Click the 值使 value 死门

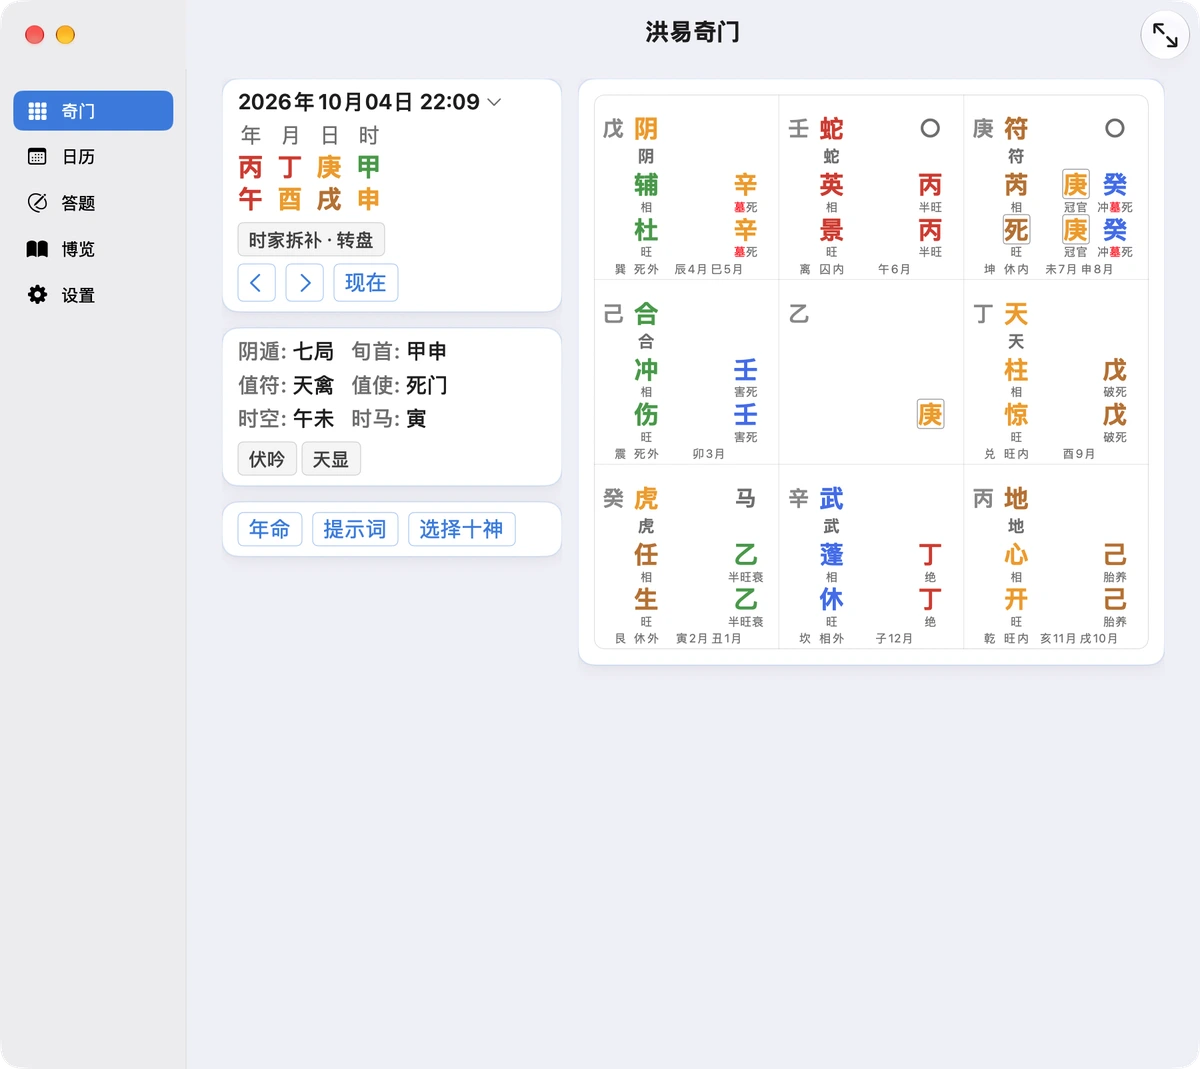pos(427,385)
